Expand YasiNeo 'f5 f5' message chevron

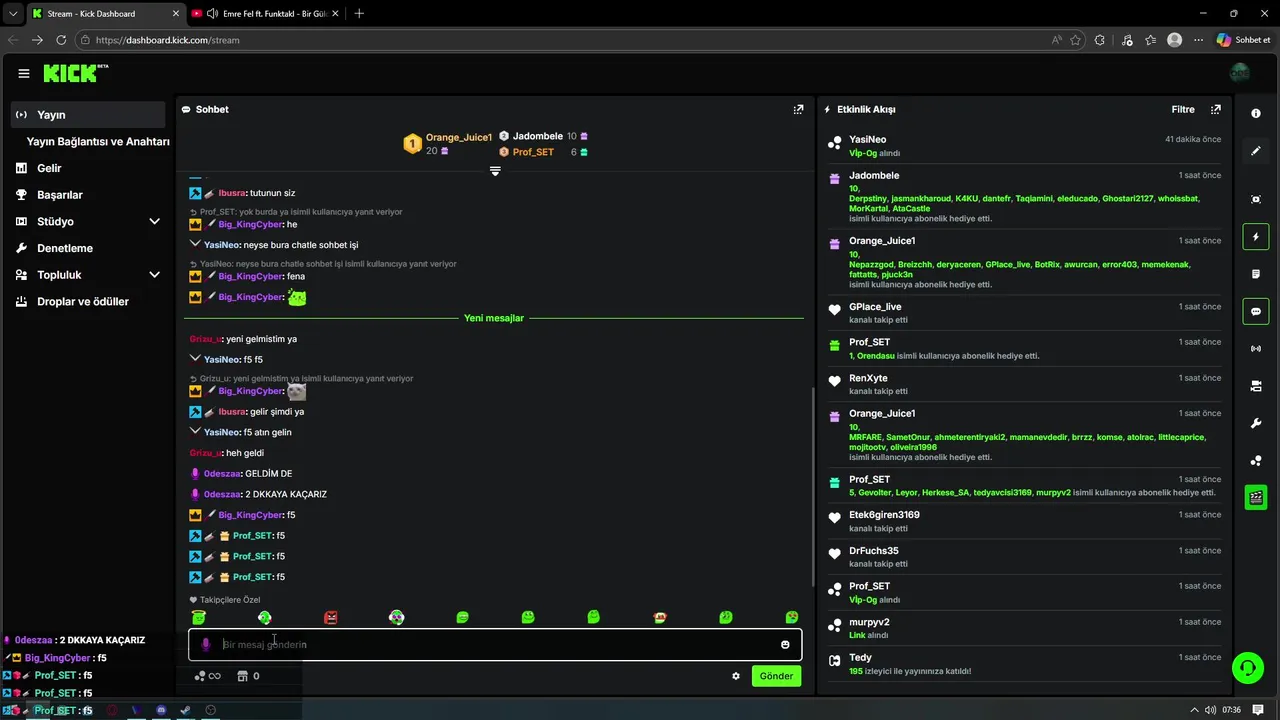[x=195, y=358]
